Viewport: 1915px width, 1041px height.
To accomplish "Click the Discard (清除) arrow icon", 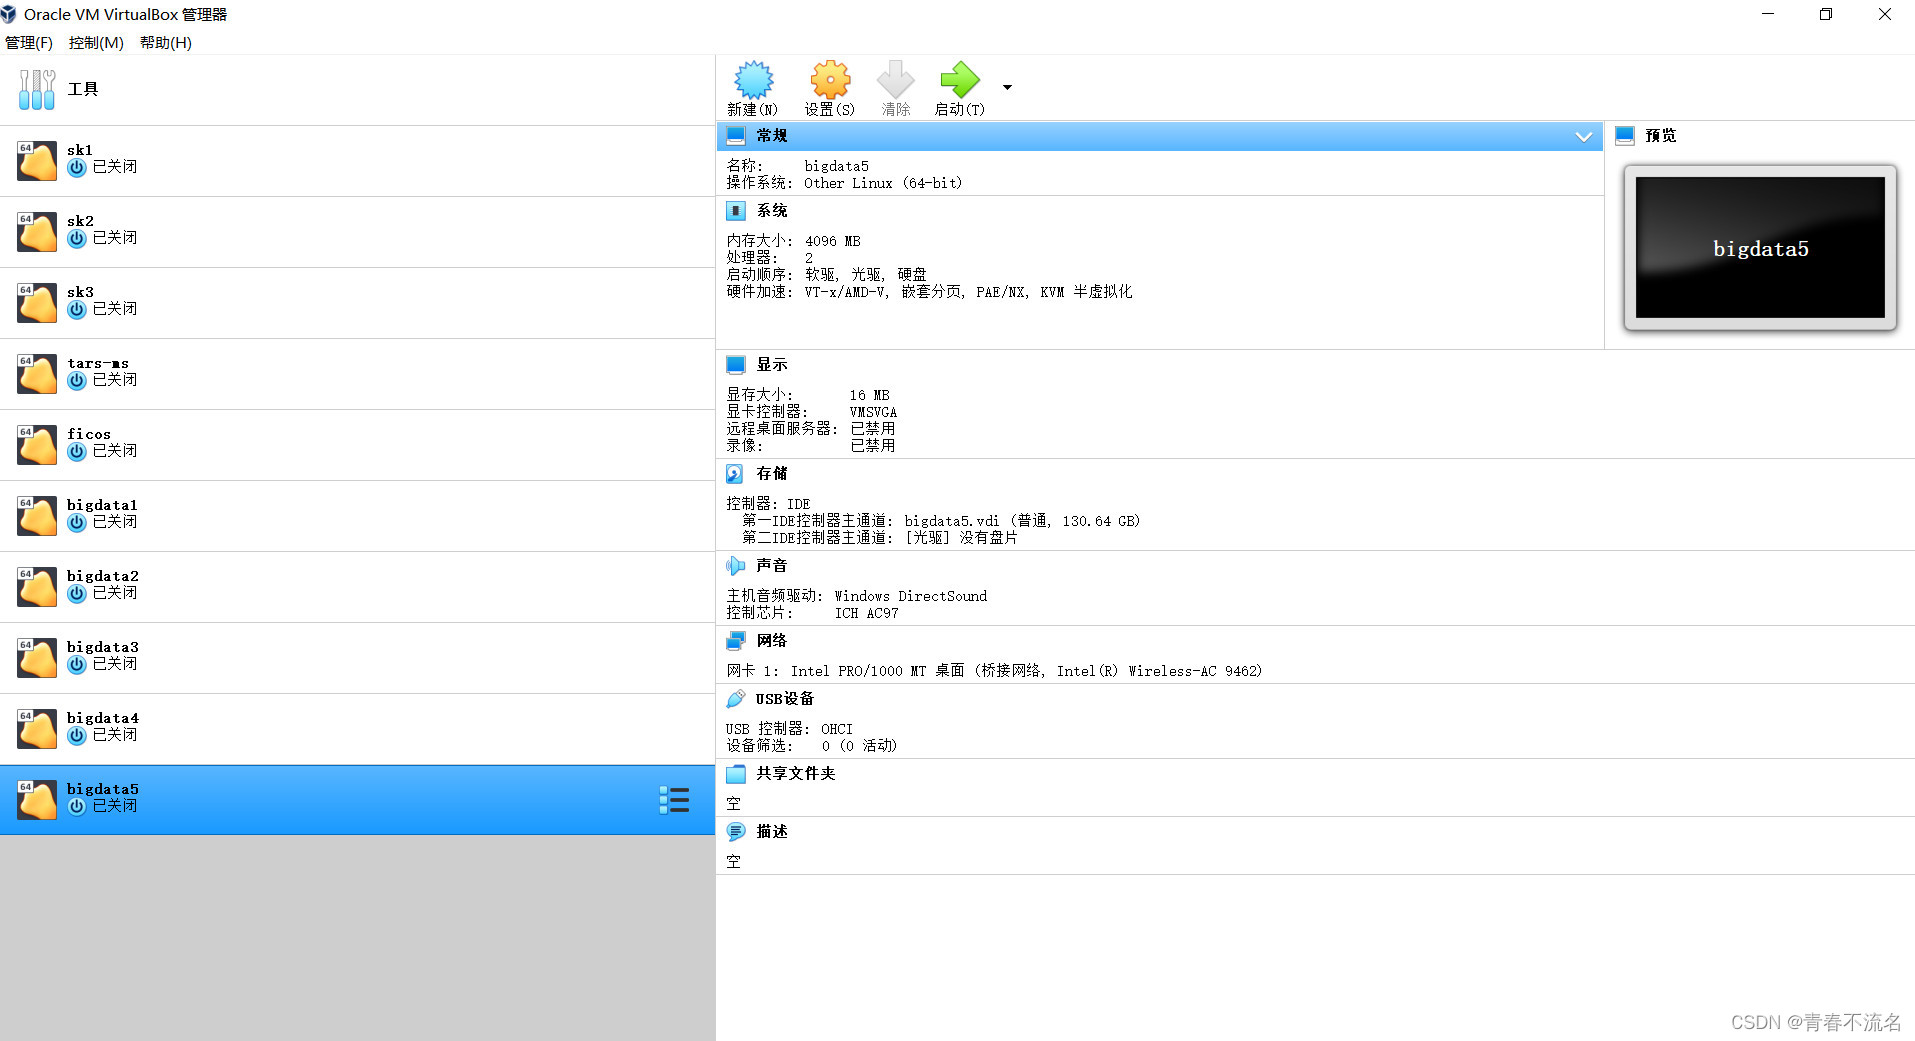I will [x=895, y=80].
